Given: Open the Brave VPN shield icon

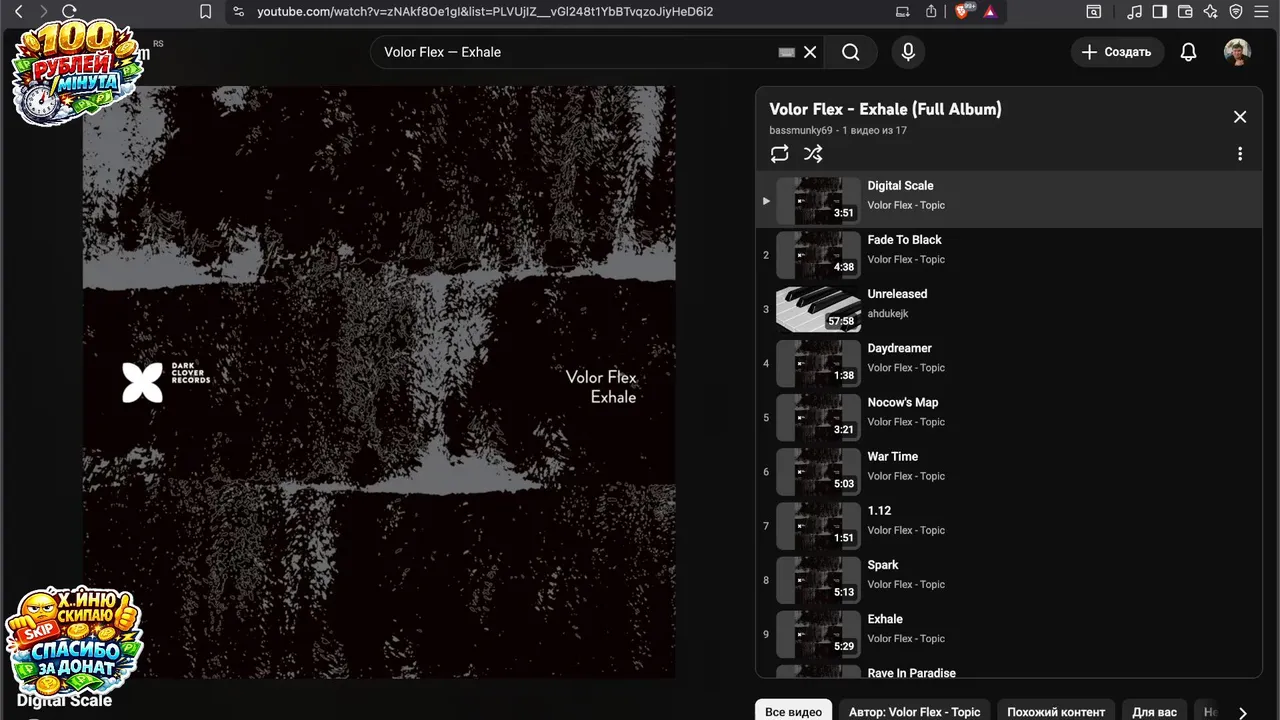Looking at the screenshot, I should click(x=1236, y=12).
